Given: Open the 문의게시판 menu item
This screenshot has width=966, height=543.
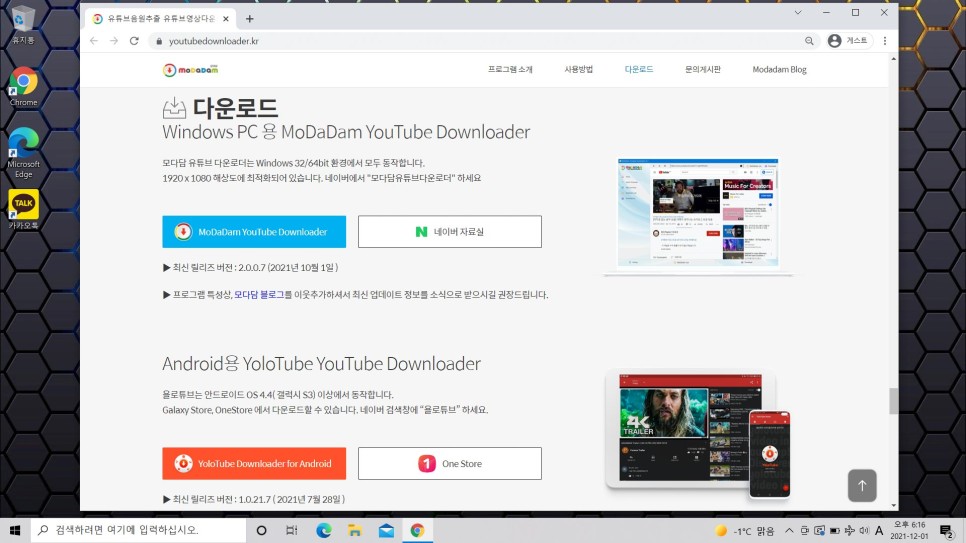Looking at the screenshot, I should (703, 70).
